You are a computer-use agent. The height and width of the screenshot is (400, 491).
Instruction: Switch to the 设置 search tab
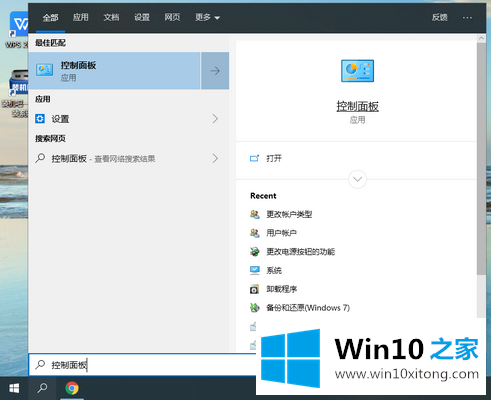coord(142,17)
